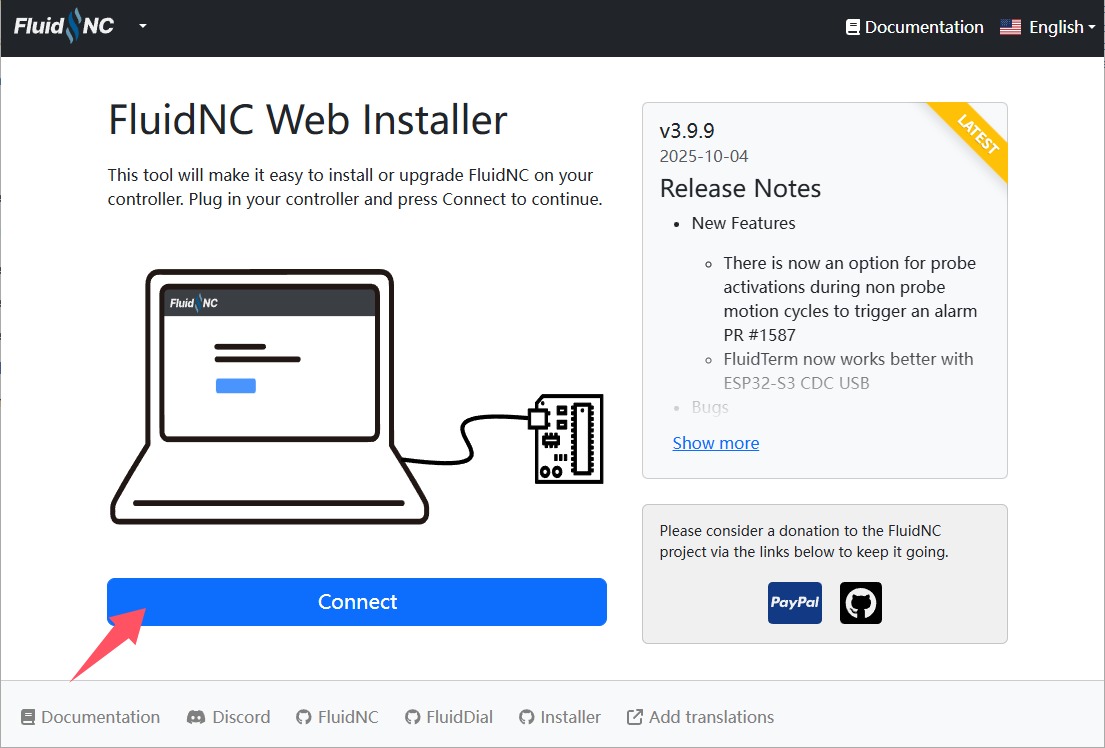Click the v3.9.9 version text
The image size is (1105, 748).
pyautogui.click(x=686, y=130)
